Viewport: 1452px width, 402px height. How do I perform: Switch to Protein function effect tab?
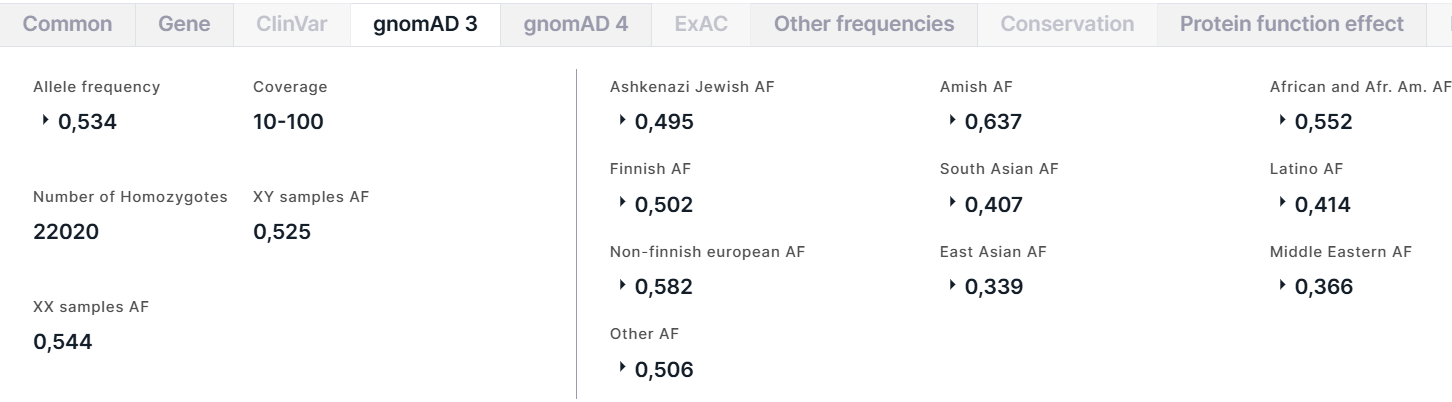(1292, 24)
